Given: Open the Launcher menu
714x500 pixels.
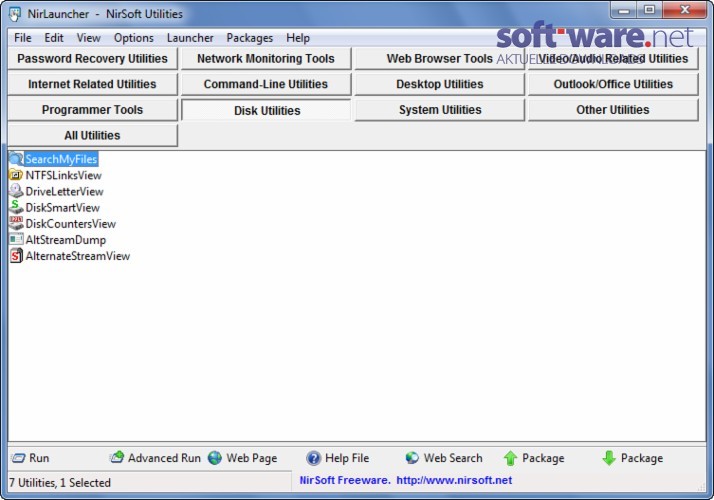Looking at the screenshot, I should [x=190, y=38].
